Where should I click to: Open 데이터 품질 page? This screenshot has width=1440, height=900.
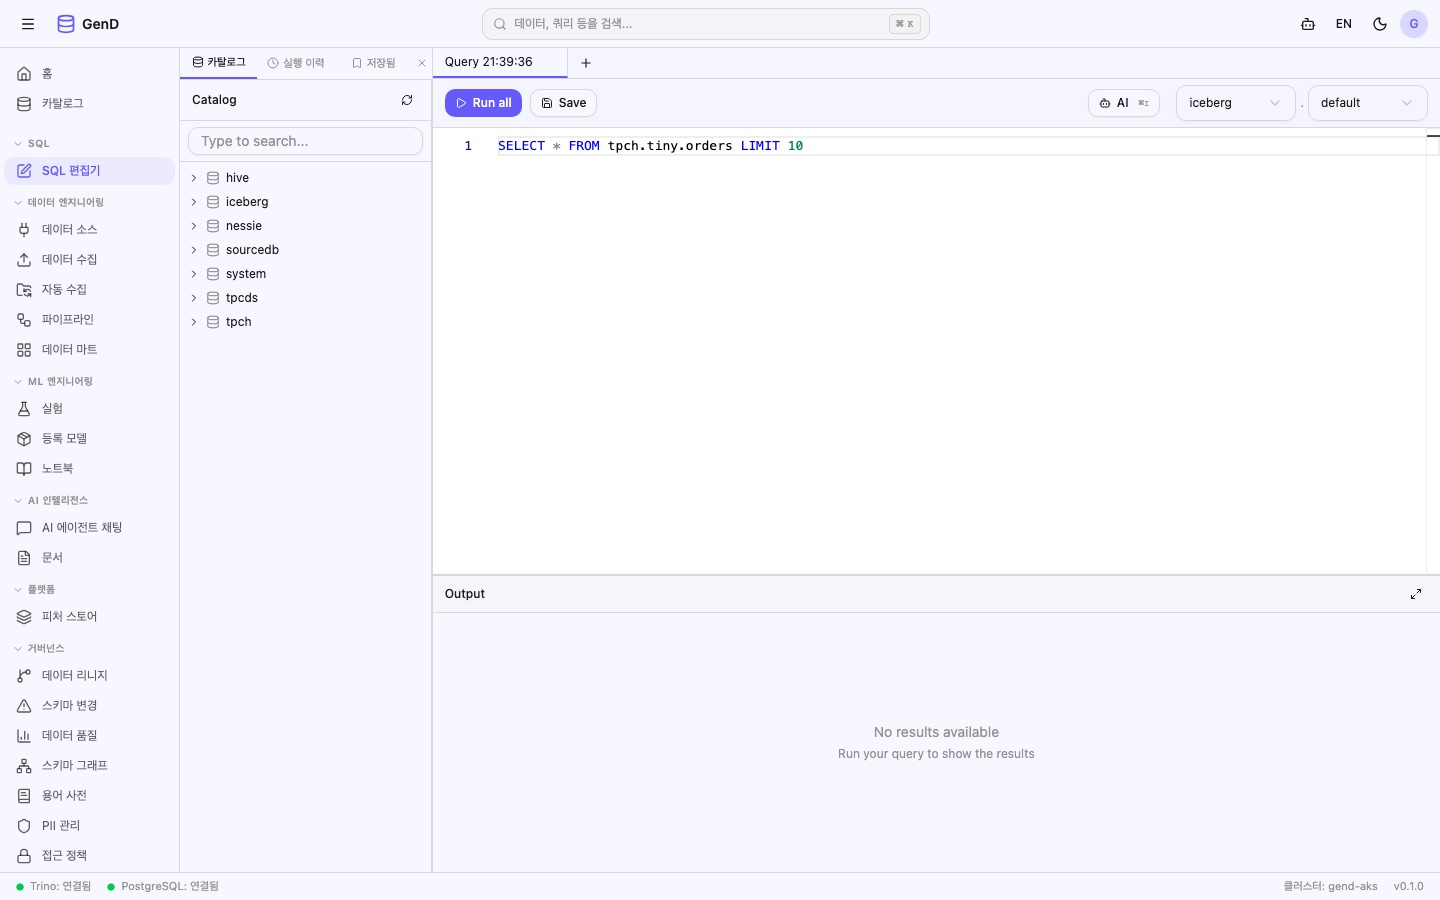pyautogui.click(x=90, y=736)
